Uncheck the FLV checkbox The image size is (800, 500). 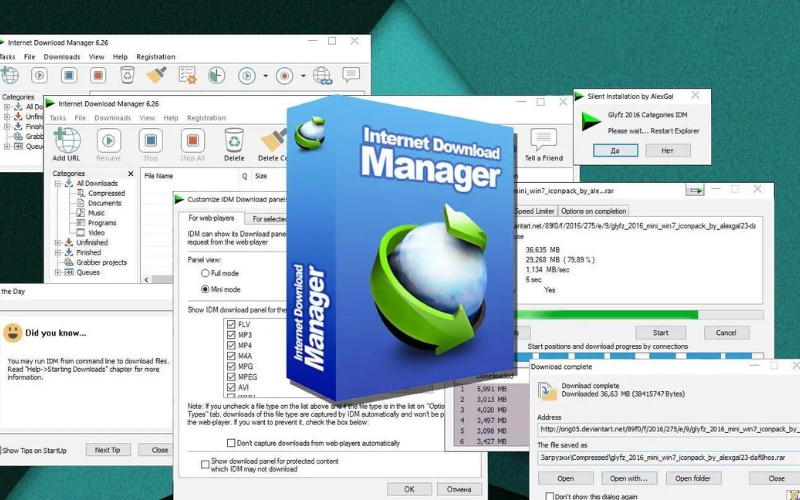click(x=231, y=324)
